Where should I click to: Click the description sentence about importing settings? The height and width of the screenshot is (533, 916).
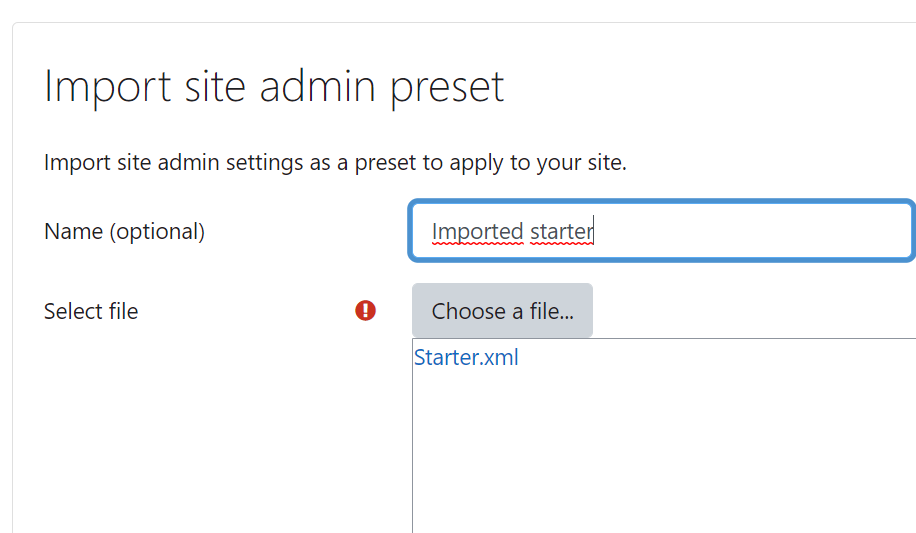pyautogui.click(x=335, y=162)
